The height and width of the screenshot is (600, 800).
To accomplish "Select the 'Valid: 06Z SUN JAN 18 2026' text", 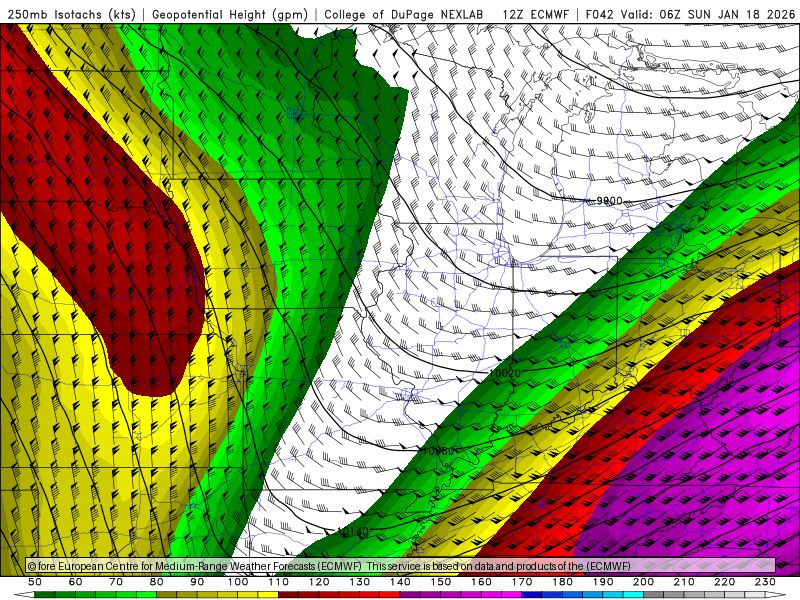I will pos(708,15).
